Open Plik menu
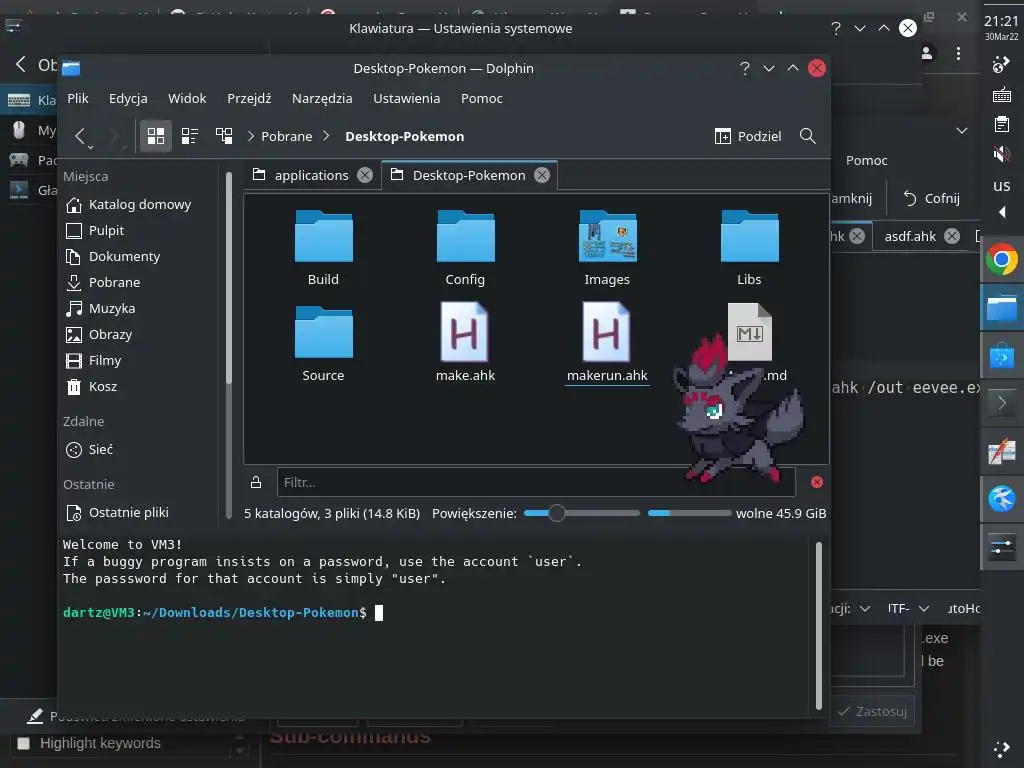This screenshot has width=1024, height=768. (x=78, y=98)
